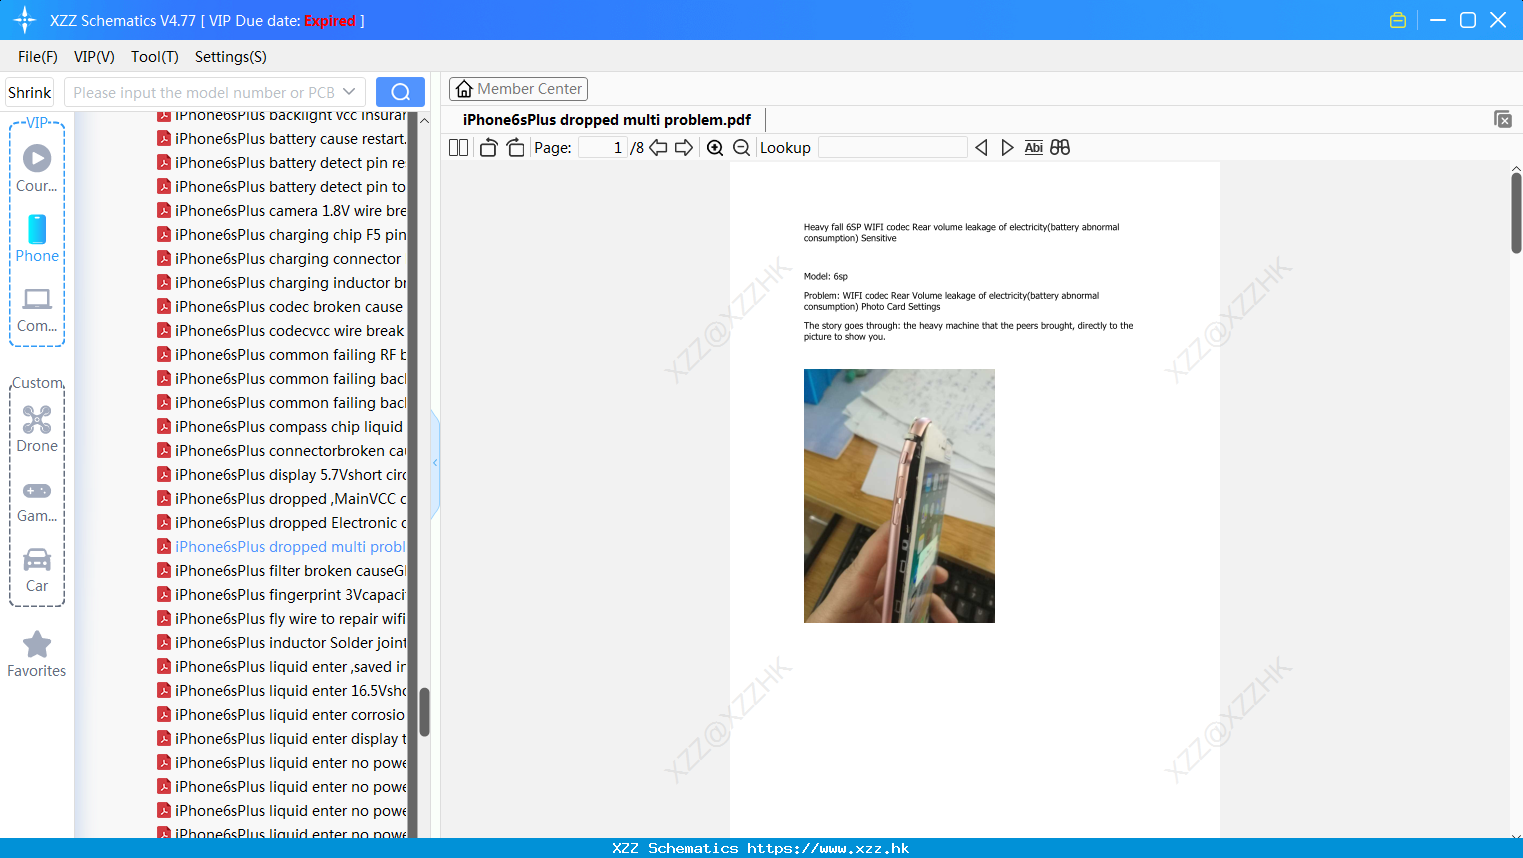Open iPhone6sPlus compass chip liquid file
The image size is (1523, 858).
click(281, 427)
